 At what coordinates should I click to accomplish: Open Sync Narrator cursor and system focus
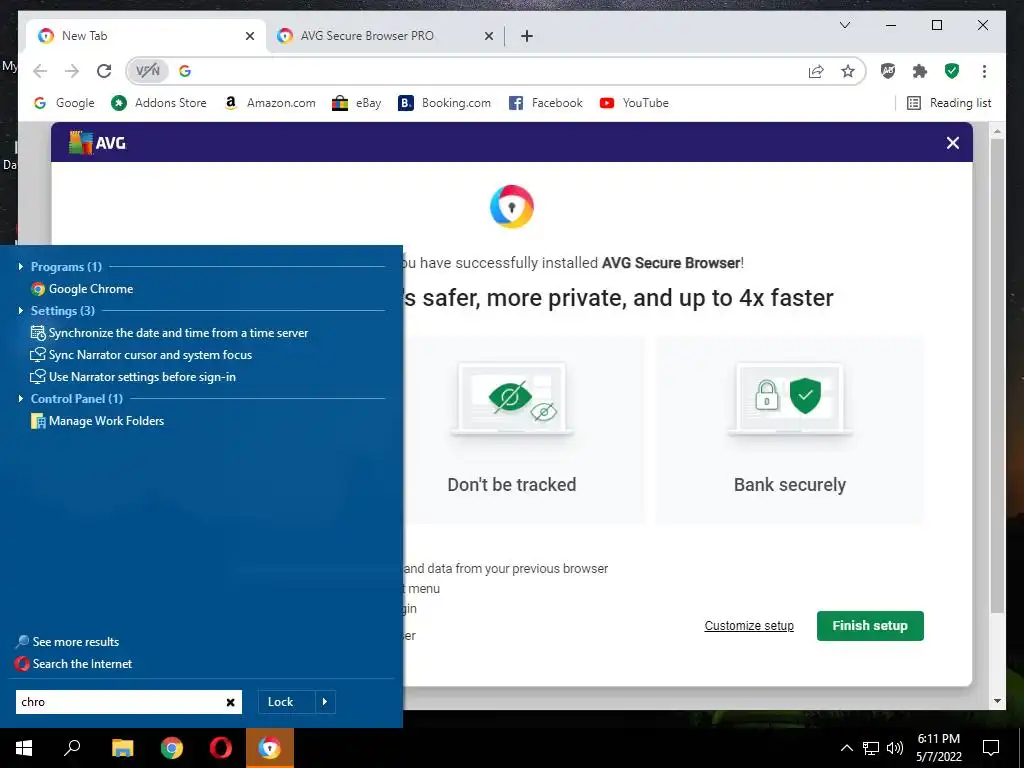(142, 355)
